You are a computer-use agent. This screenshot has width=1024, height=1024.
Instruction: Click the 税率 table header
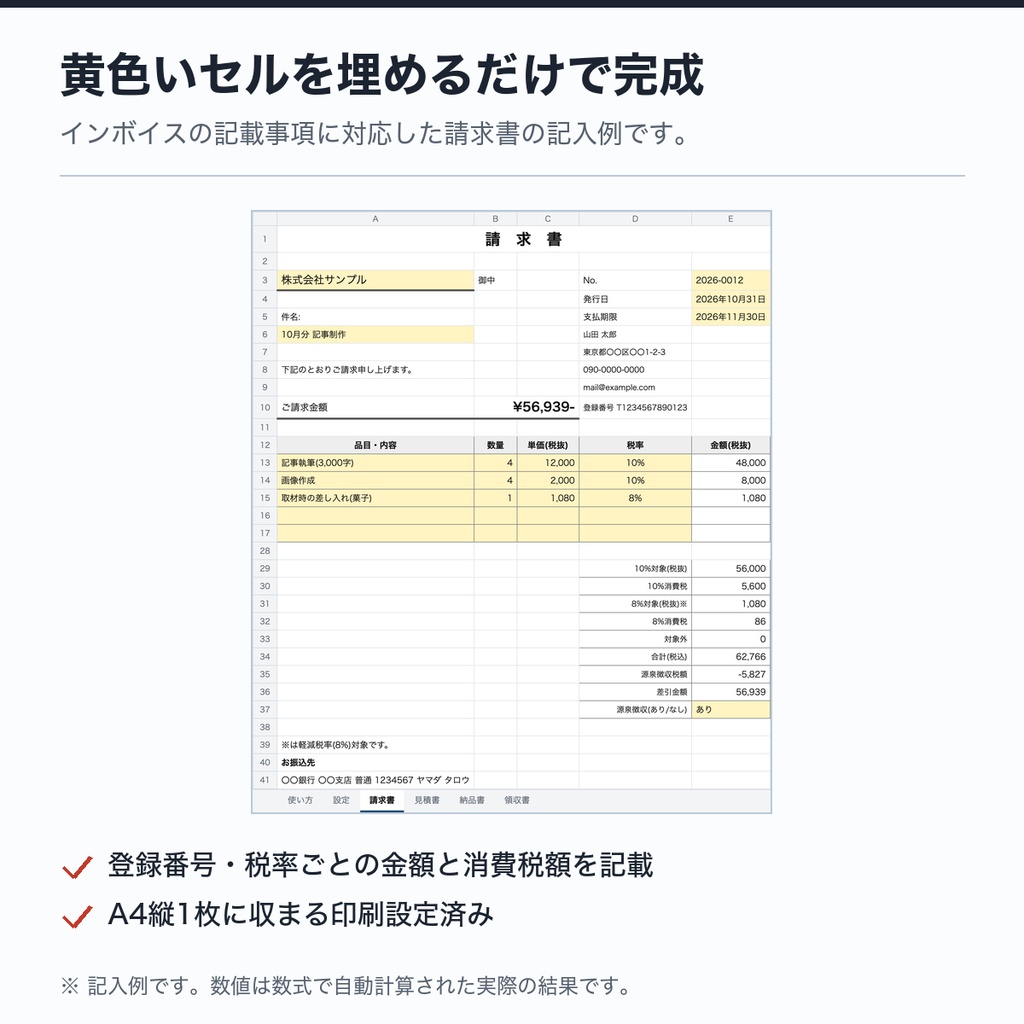click(635, 445)
